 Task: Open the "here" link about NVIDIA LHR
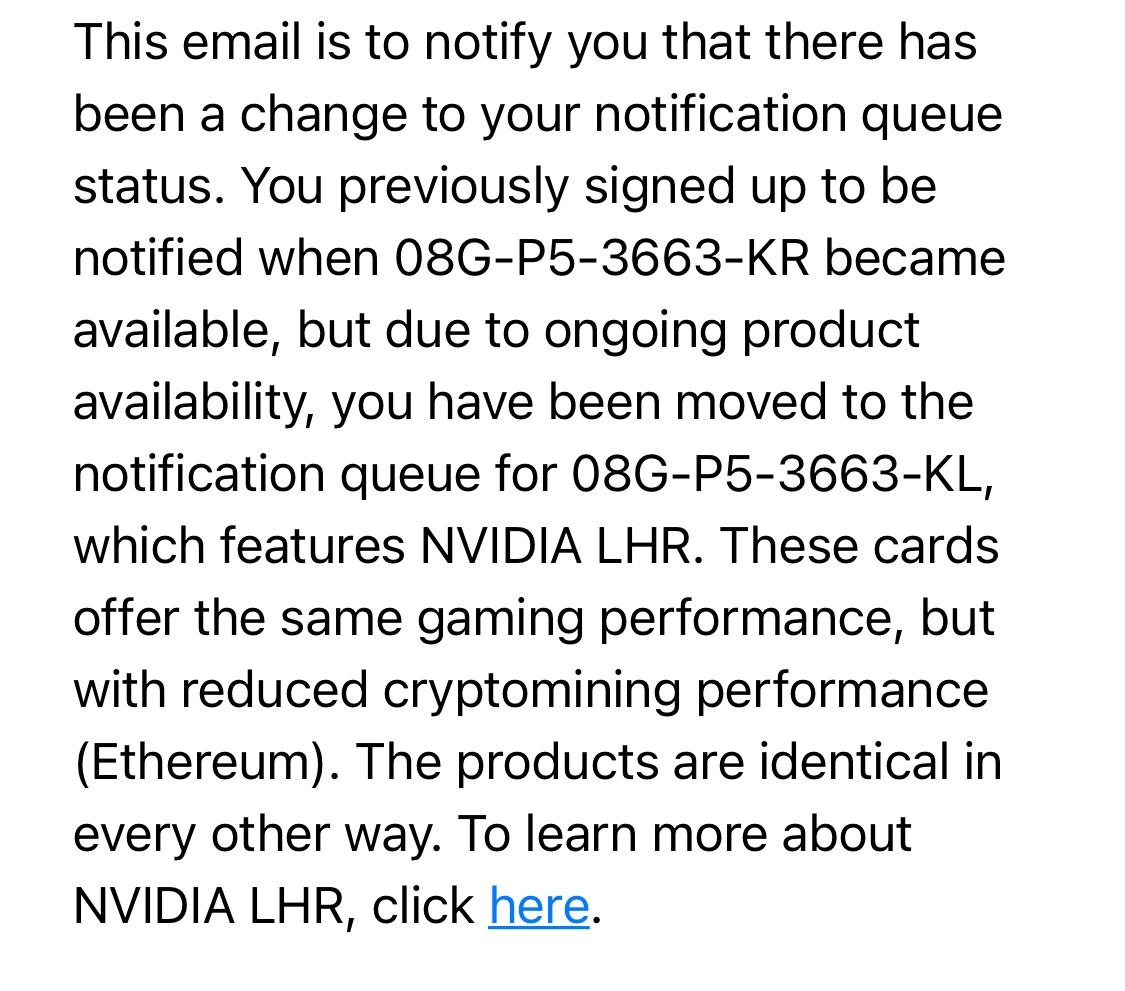pos(539,906)
